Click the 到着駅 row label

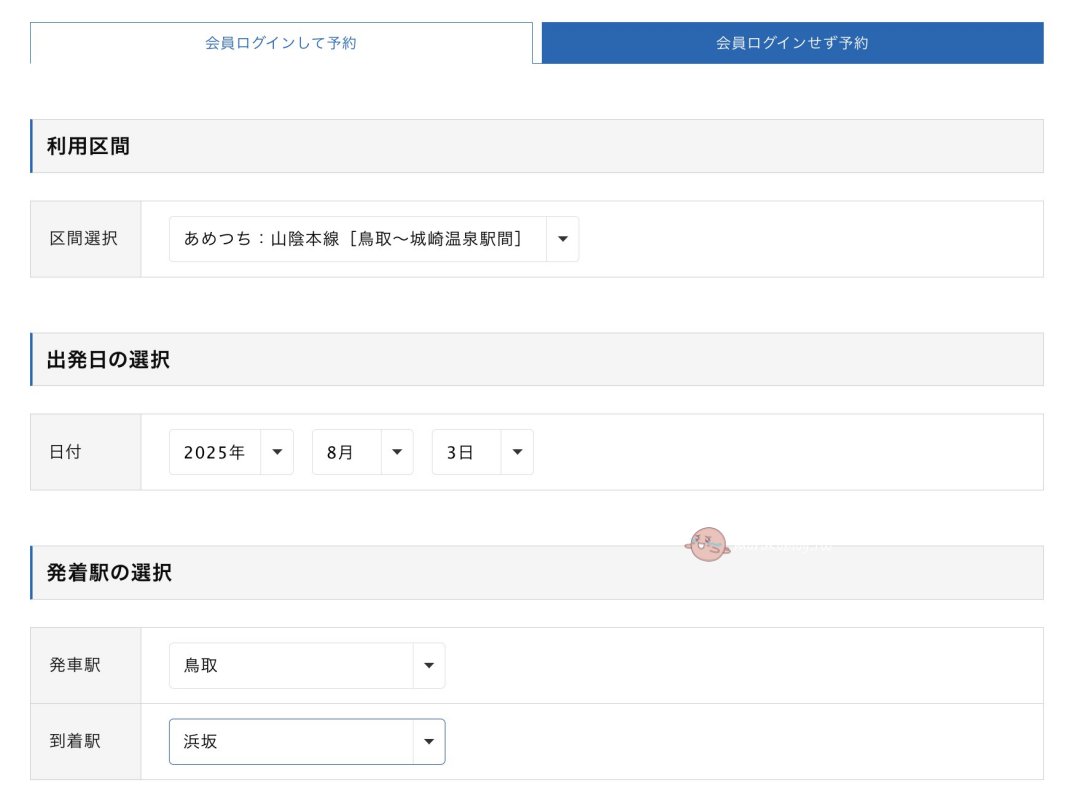75,741
